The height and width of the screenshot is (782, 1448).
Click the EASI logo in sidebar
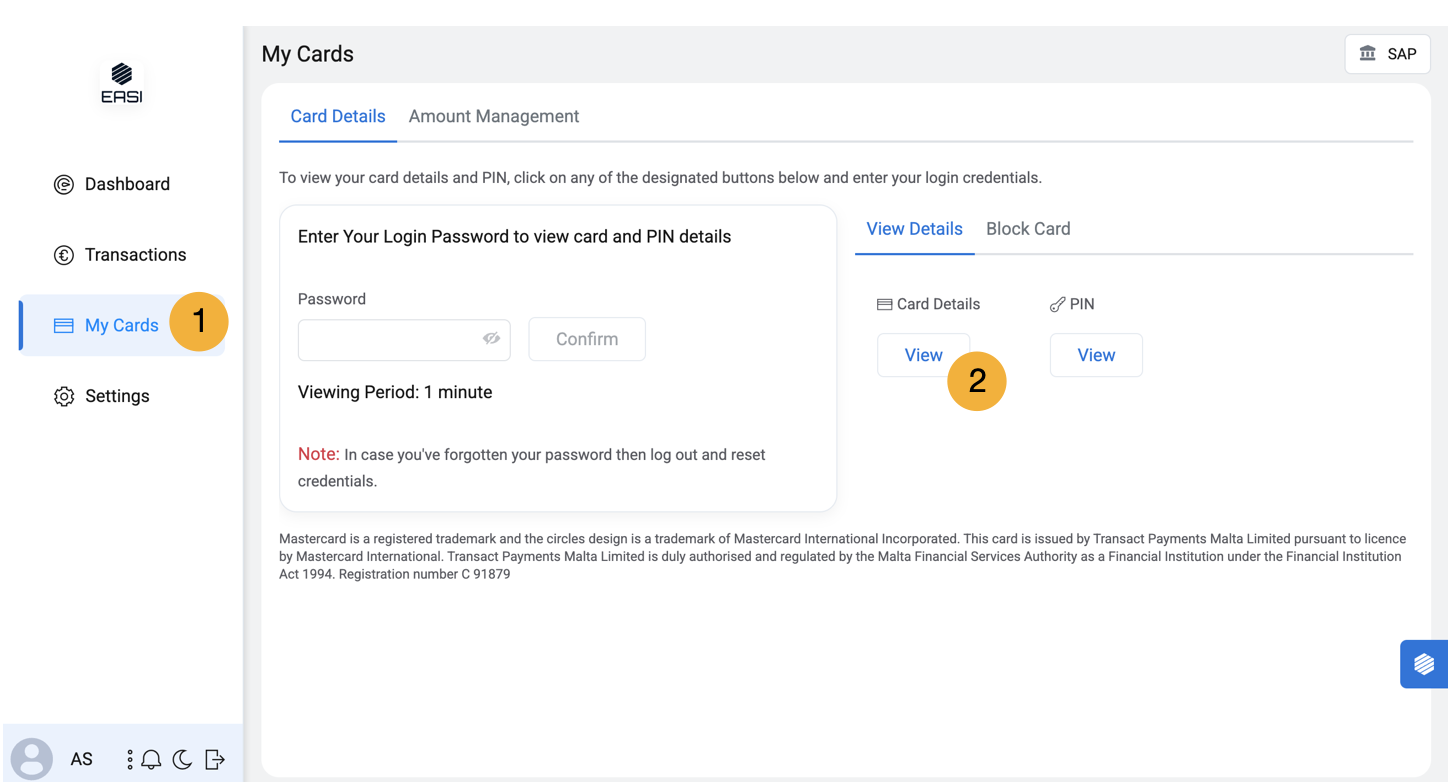pos(121,84)
